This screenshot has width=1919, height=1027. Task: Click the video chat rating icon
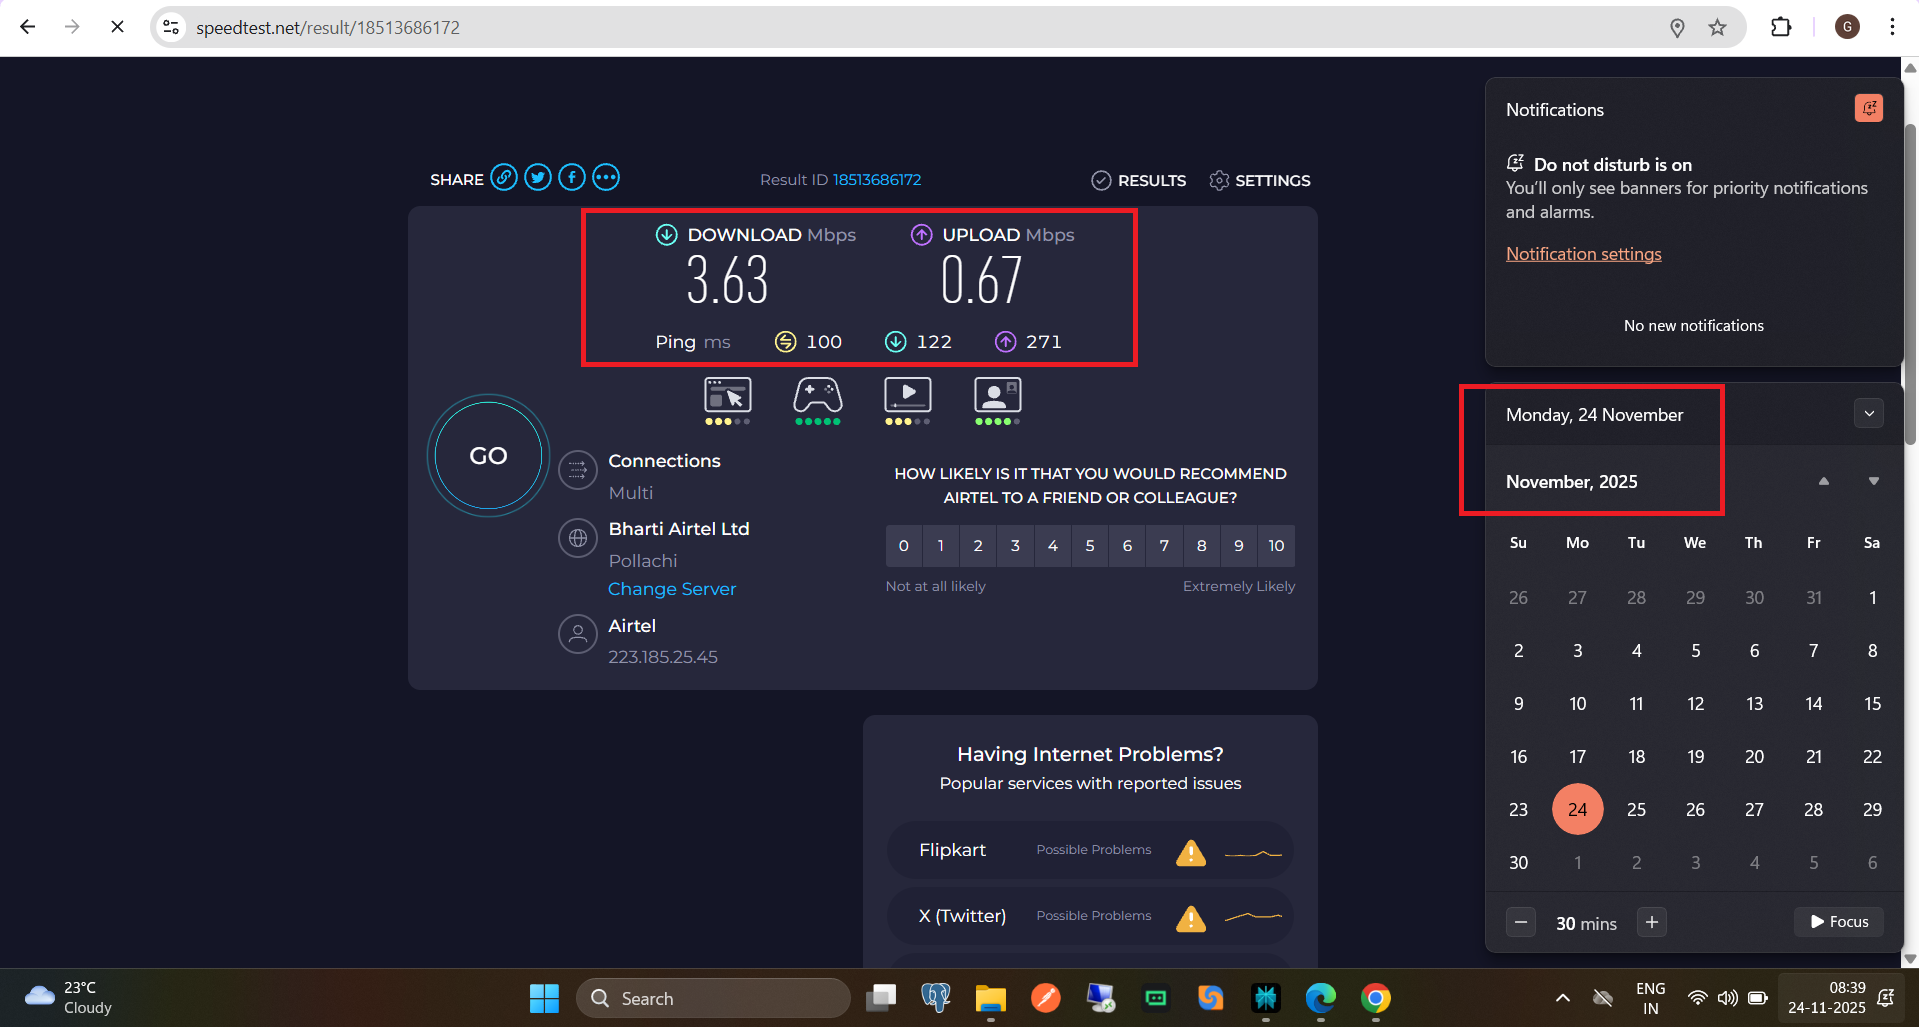tap(997, 396)
